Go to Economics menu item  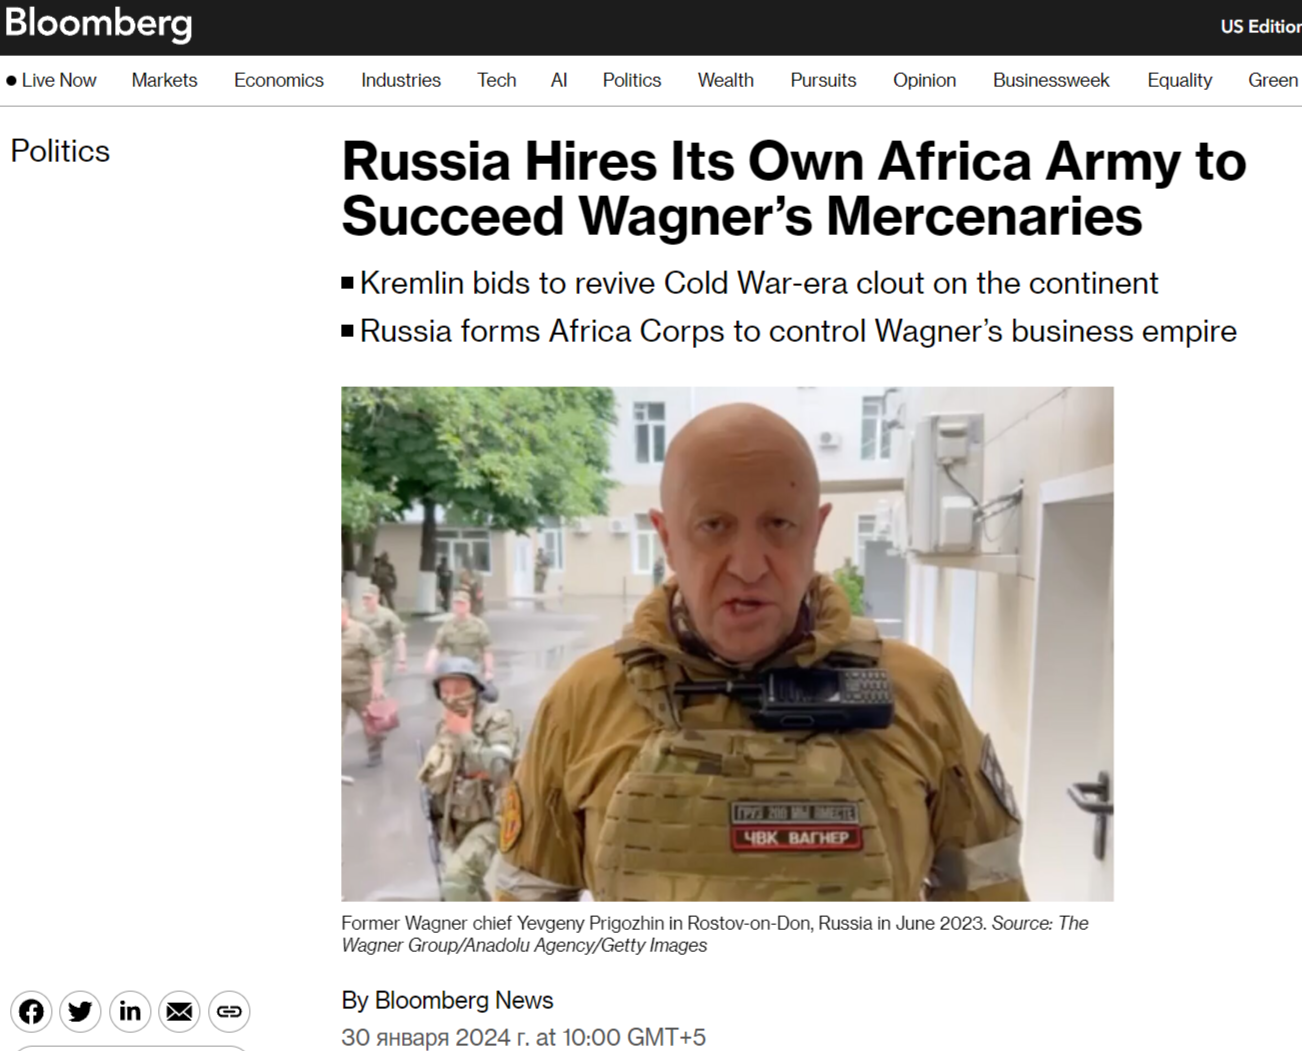pyautogui.click(x=279, y=80)
